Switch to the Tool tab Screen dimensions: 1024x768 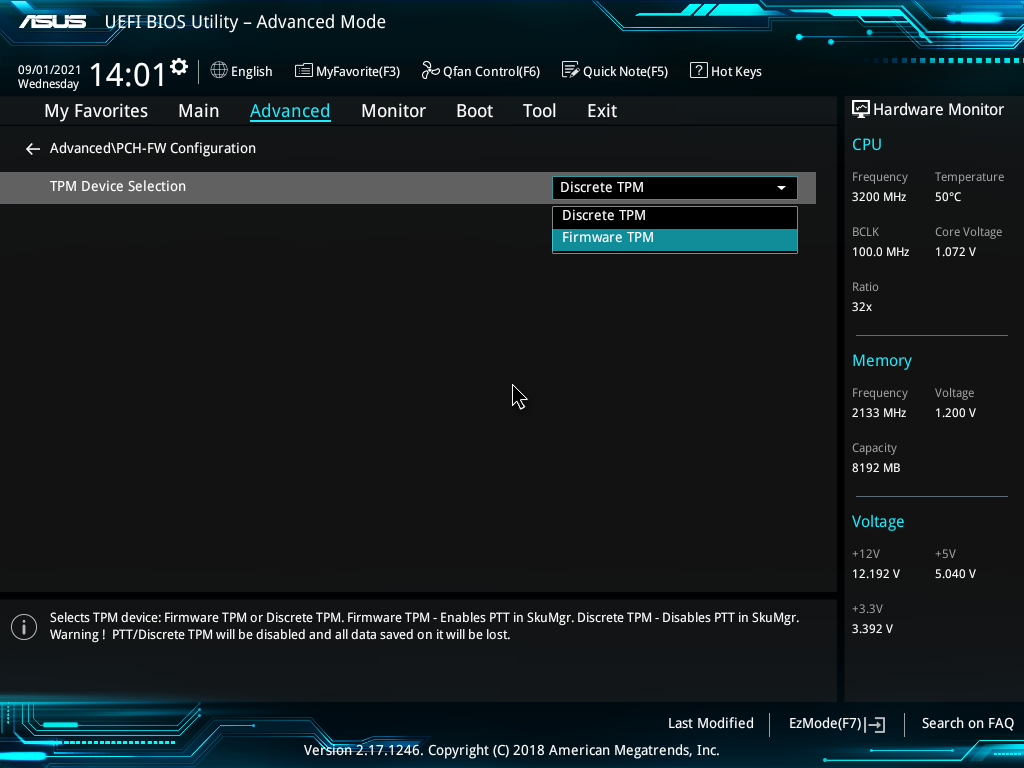tap(539, 110)
